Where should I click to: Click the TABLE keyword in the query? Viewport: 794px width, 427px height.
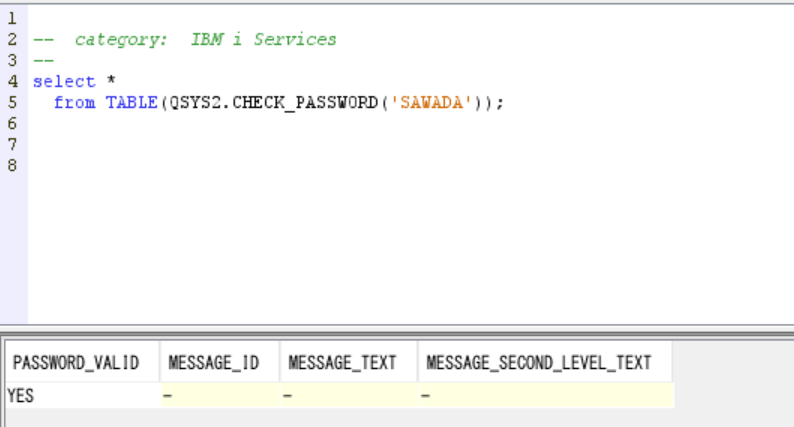132,103
